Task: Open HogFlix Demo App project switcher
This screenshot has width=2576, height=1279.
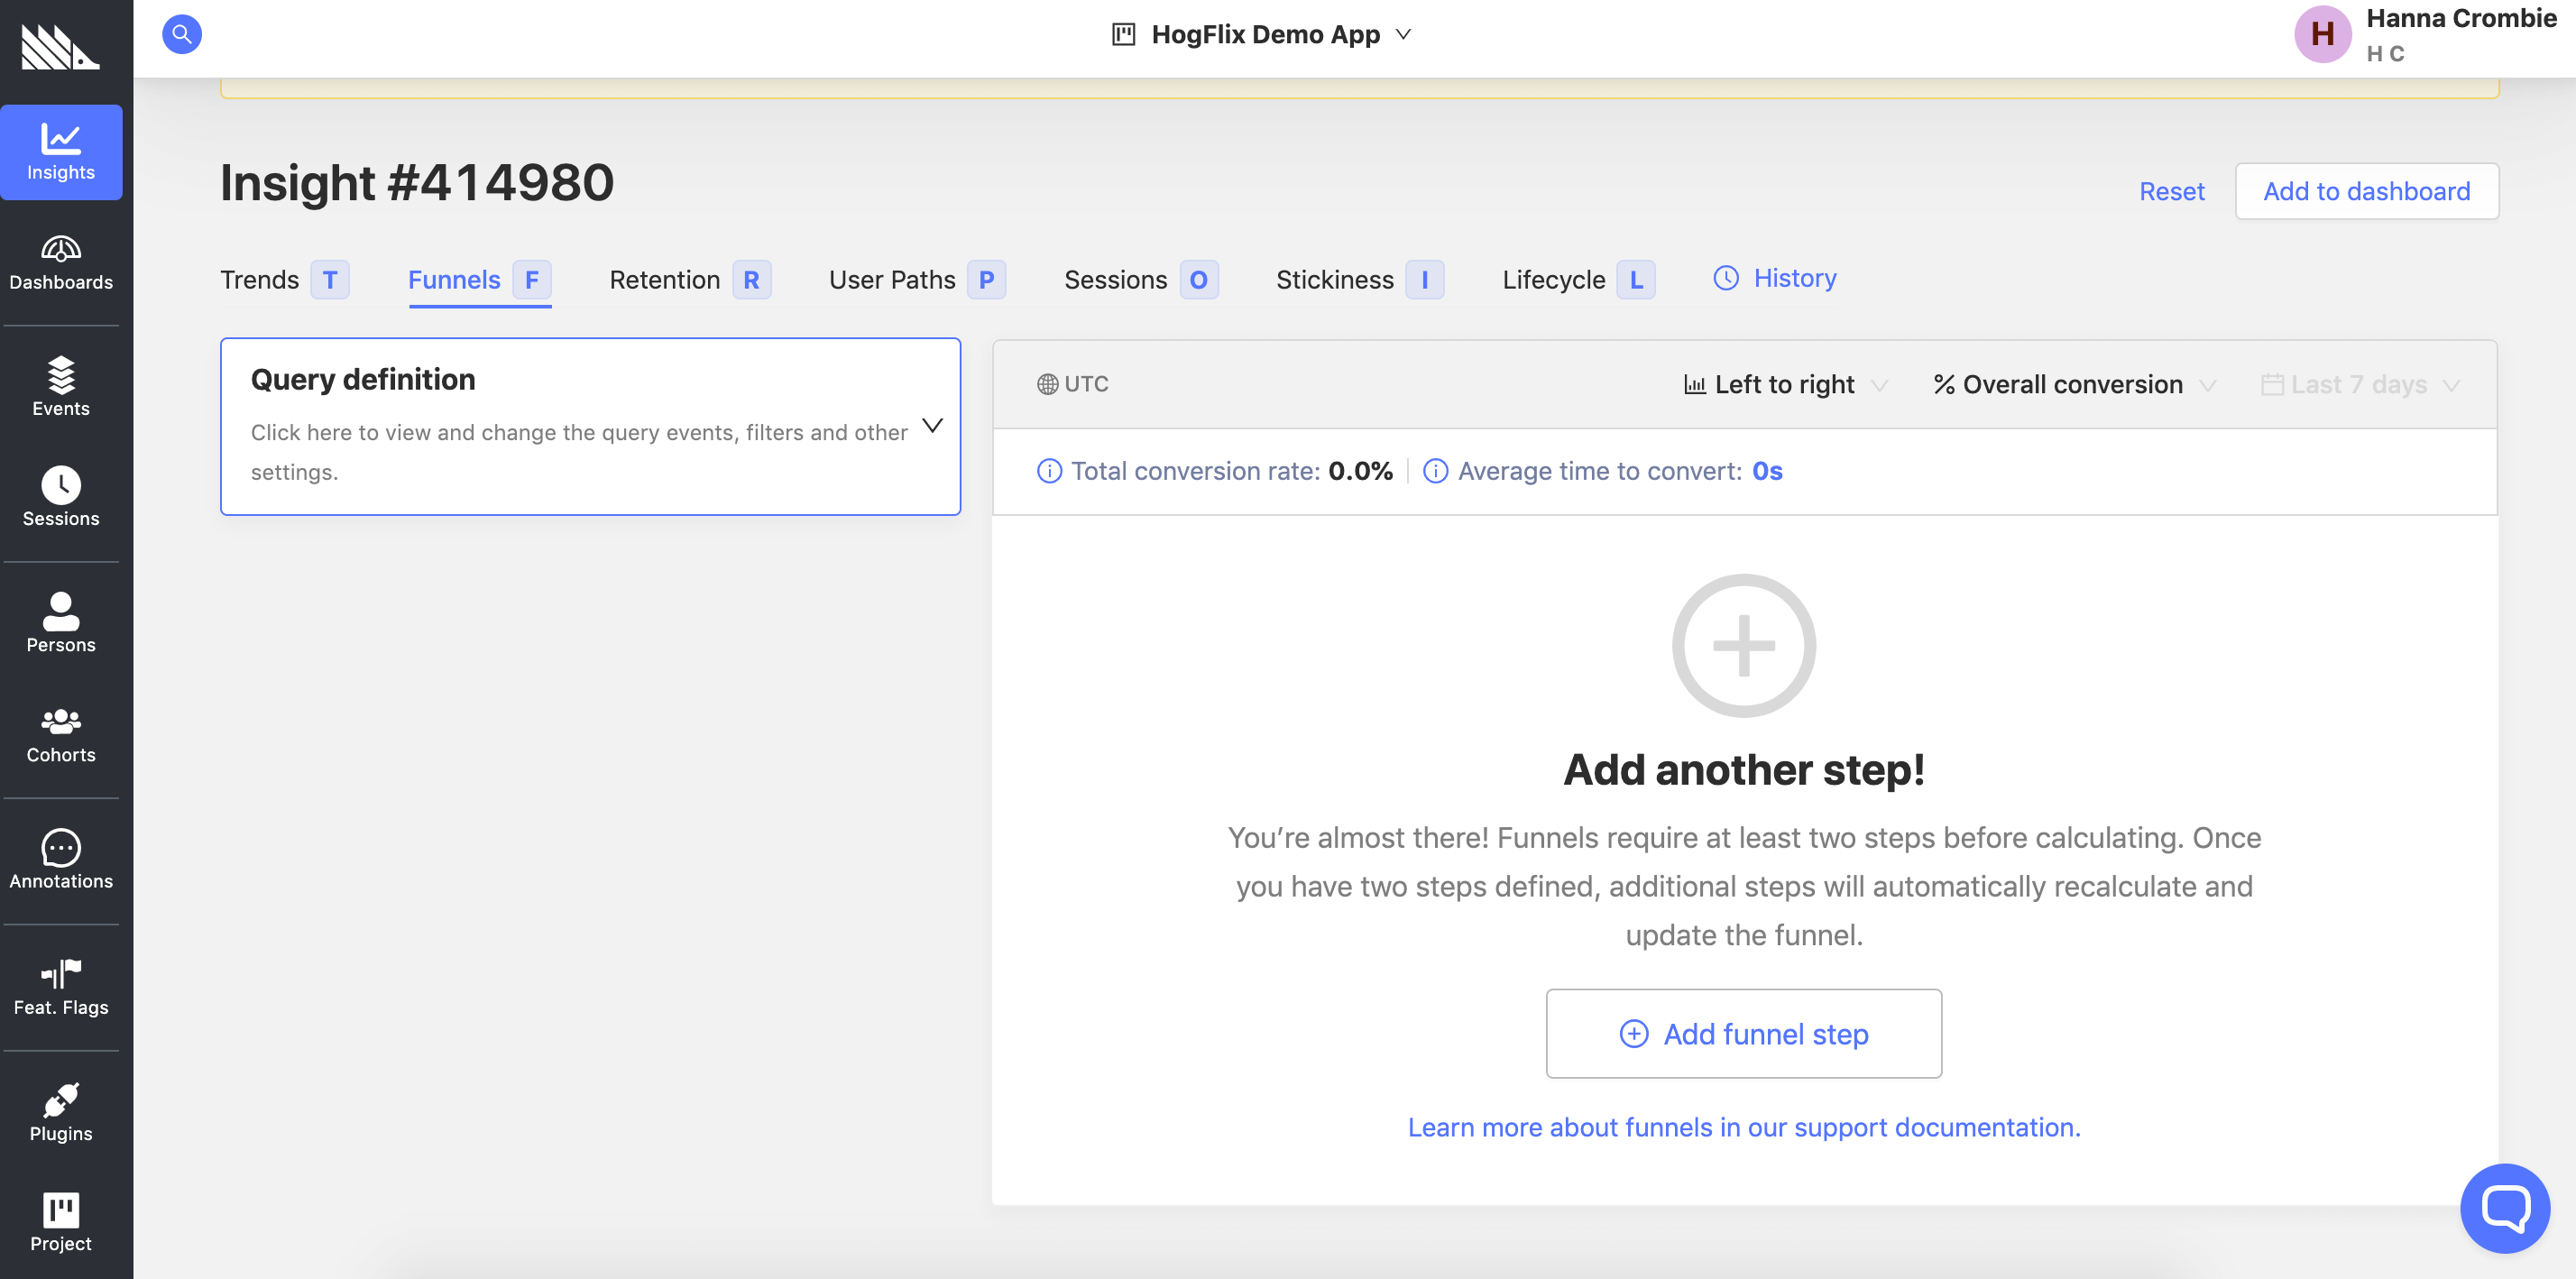Action: pyautogui.click(x=1264, y=34)
